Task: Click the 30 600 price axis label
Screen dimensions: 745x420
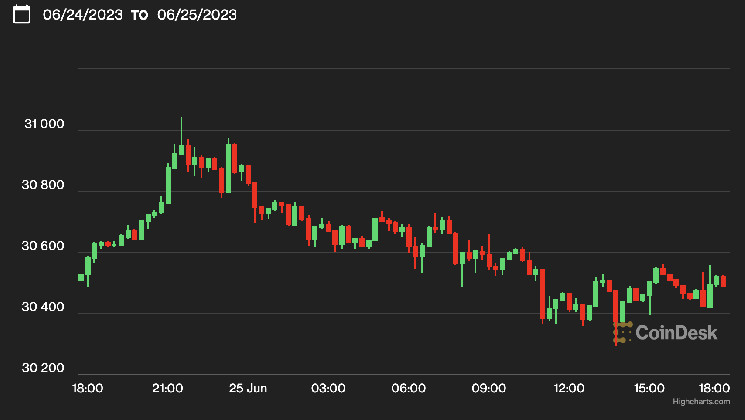Action: (44, 247)
